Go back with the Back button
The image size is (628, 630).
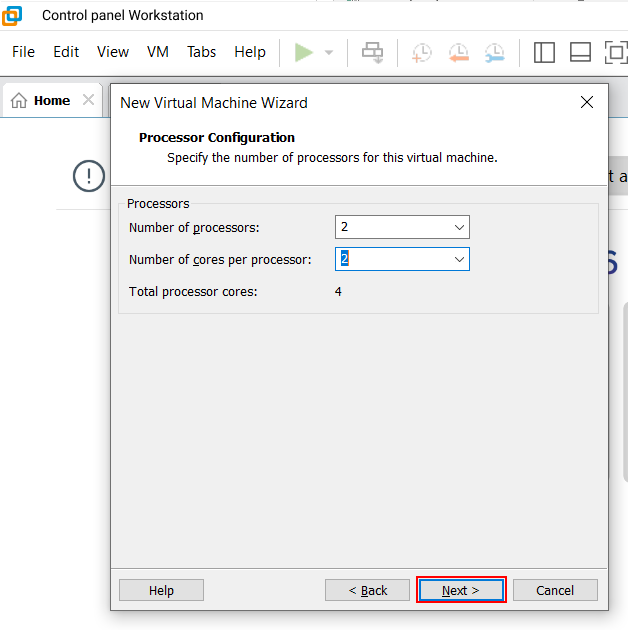(367, 590)
